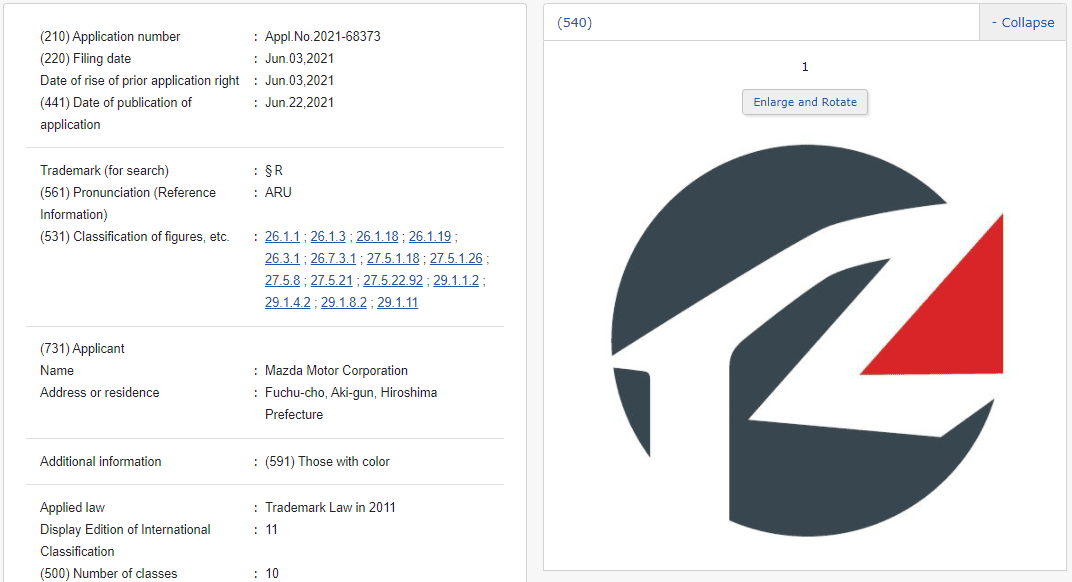Open figure classification 27.5.22.92 link
The width and height of the screenshot is (1072, 582).
point(393,280)
